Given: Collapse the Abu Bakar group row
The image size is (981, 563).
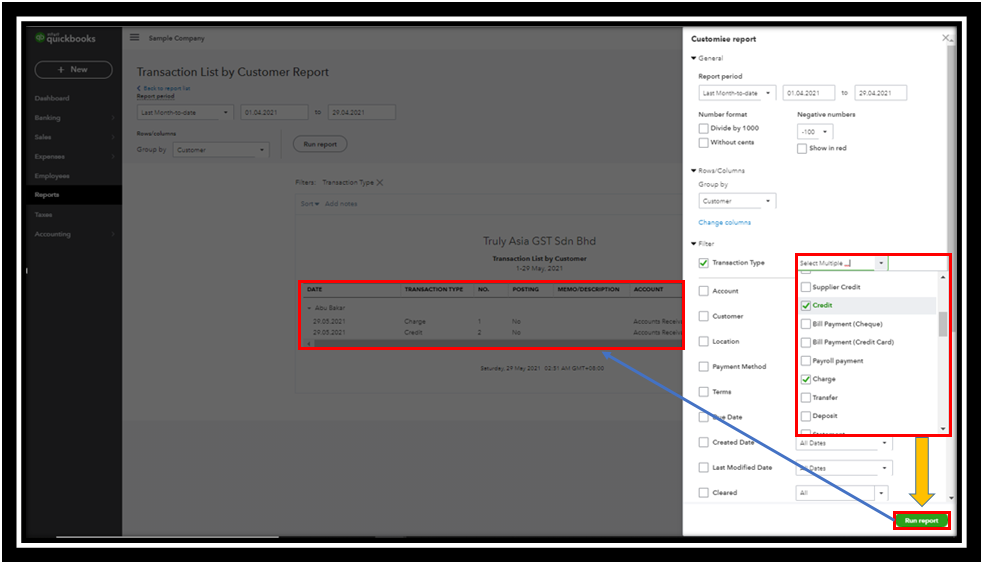Looking at the screenshot, I should (x=309, y=308).
